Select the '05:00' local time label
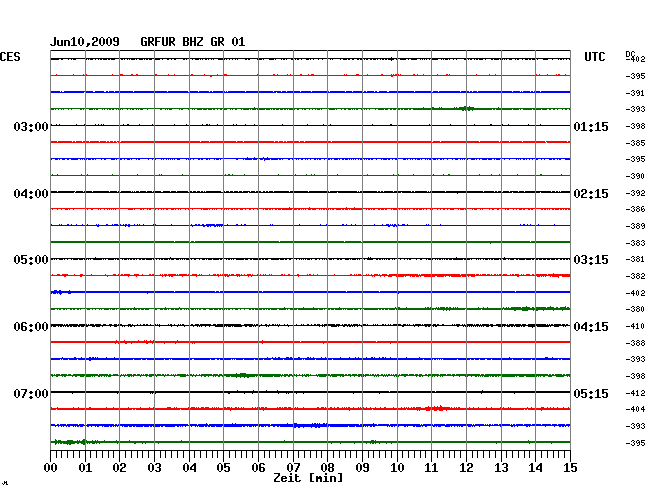This screenshot has height=494, width=650. 31,260
